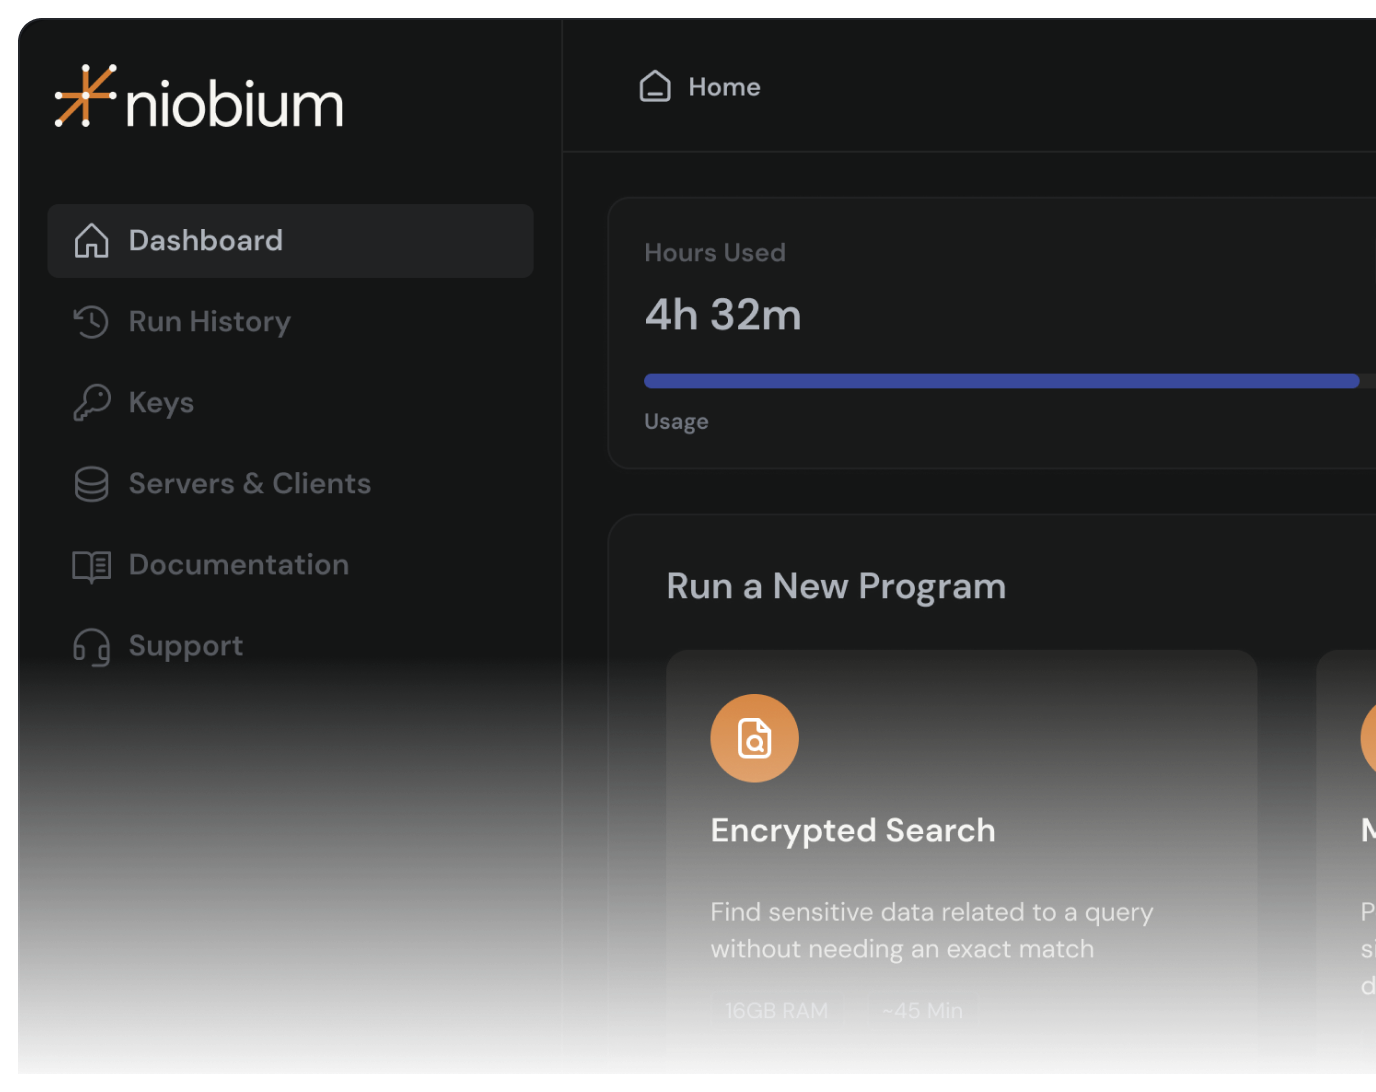Click the Support headset icon
This screenshot has height=1092, width=1376.
click(x=91, y=647)
